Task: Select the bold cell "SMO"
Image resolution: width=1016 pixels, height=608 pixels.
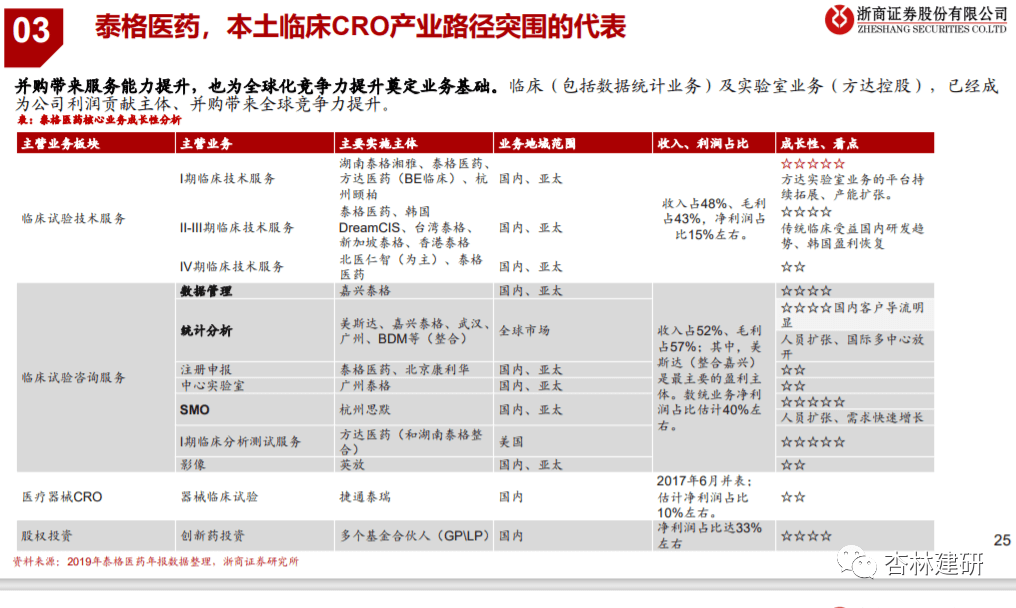Action: [x=194, y=410]
